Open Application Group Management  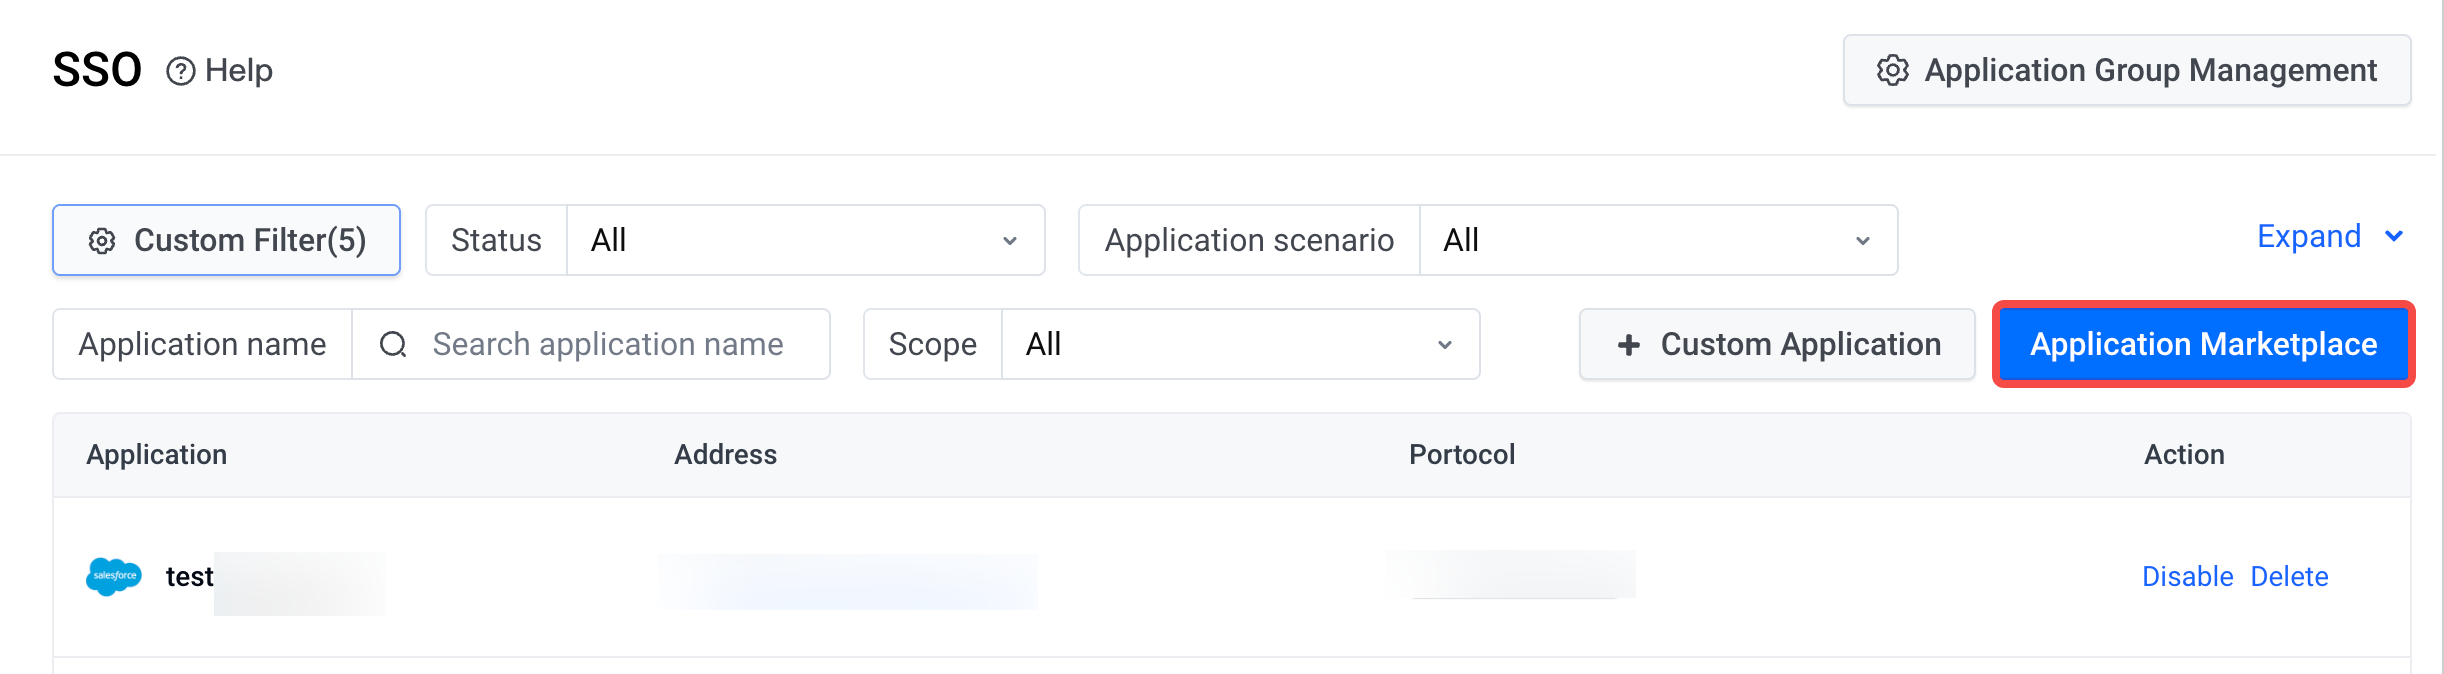coord(2127,70)
